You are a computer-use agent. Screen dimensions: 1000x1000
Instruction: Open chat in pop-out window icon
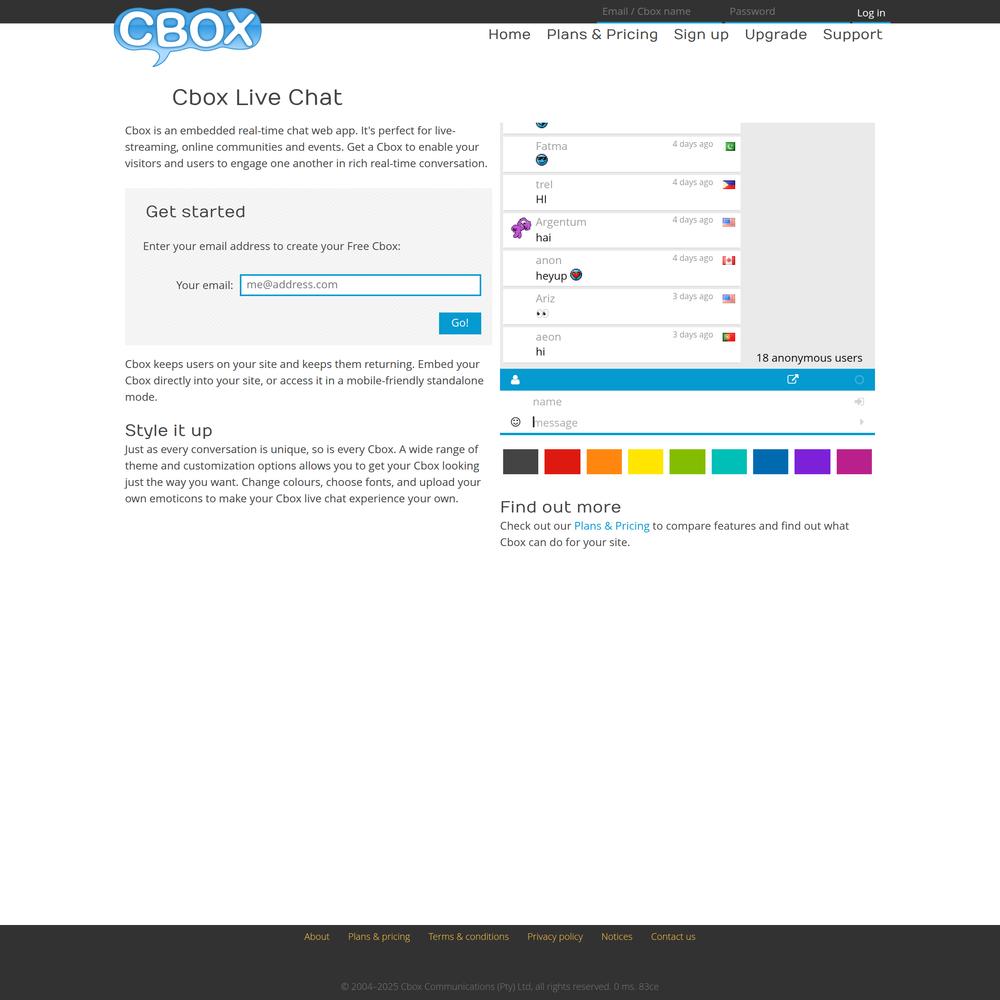[x=793, y=380]
